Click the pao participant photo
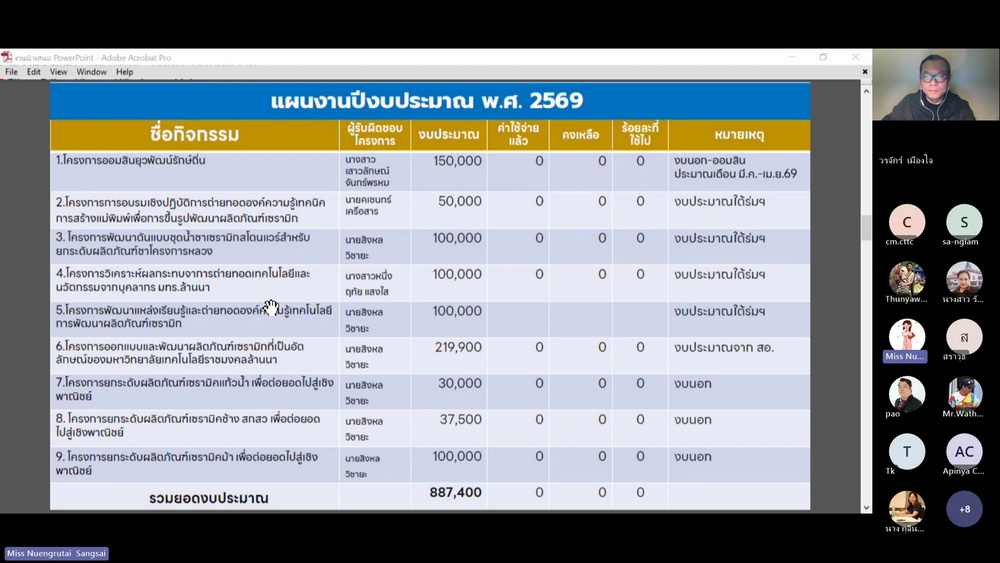 907,393
